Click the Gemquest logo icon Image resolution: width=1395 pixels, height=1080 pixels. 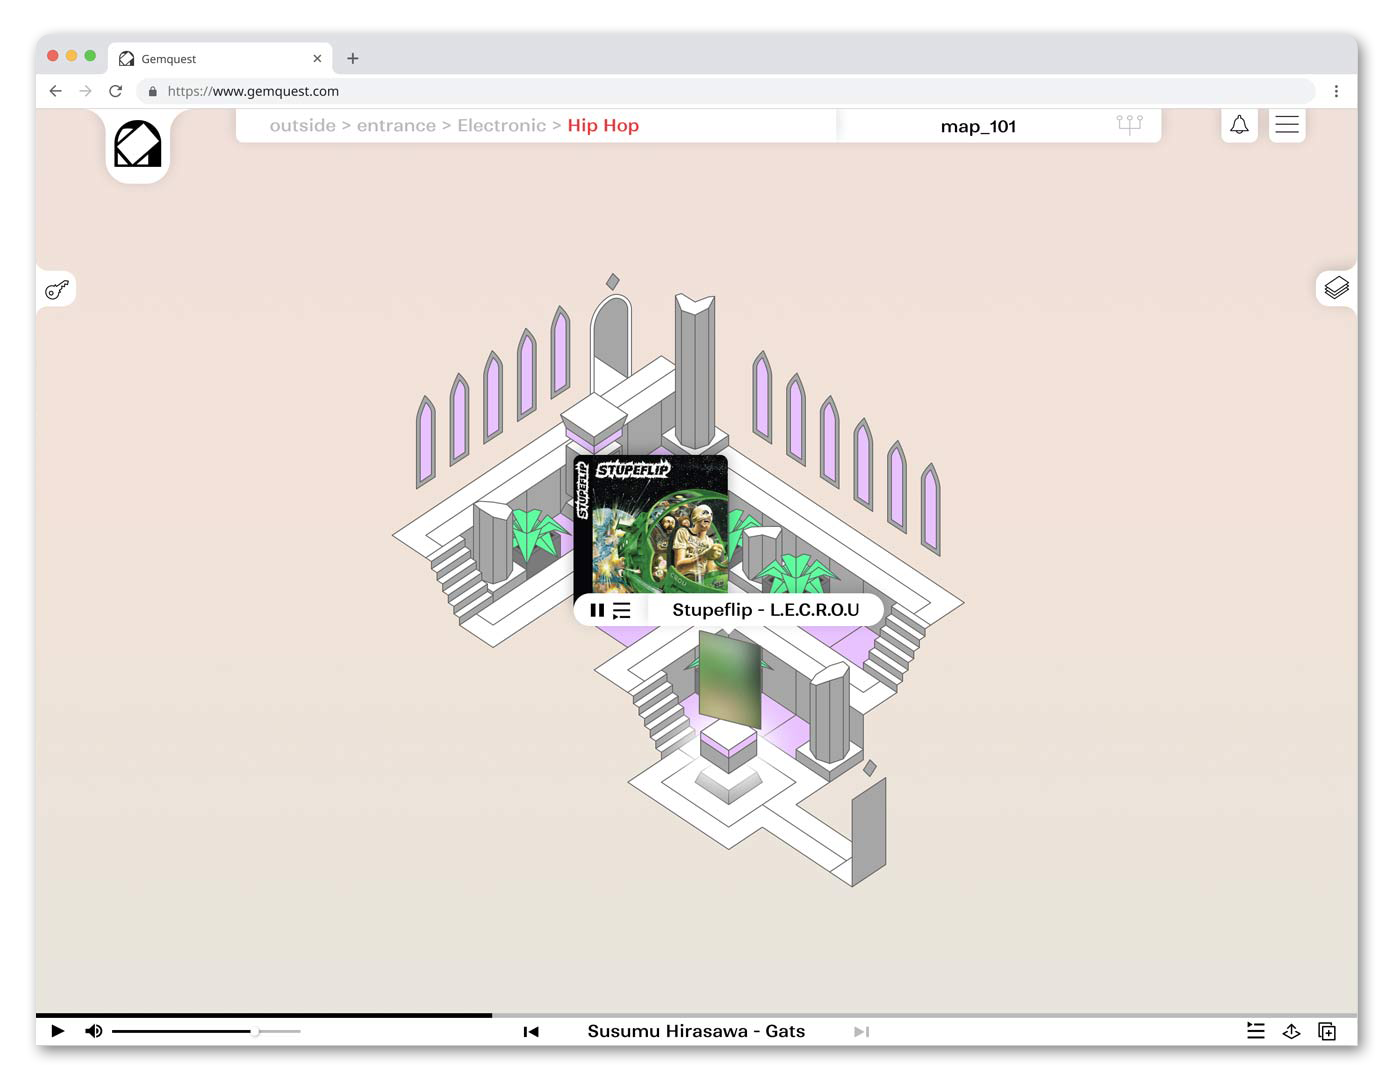point(137,145)
